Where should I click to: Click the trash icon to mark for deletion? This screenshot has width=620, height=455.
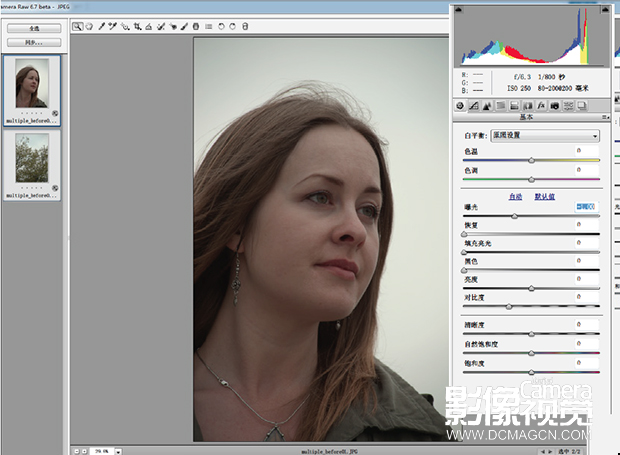point(245,26)
